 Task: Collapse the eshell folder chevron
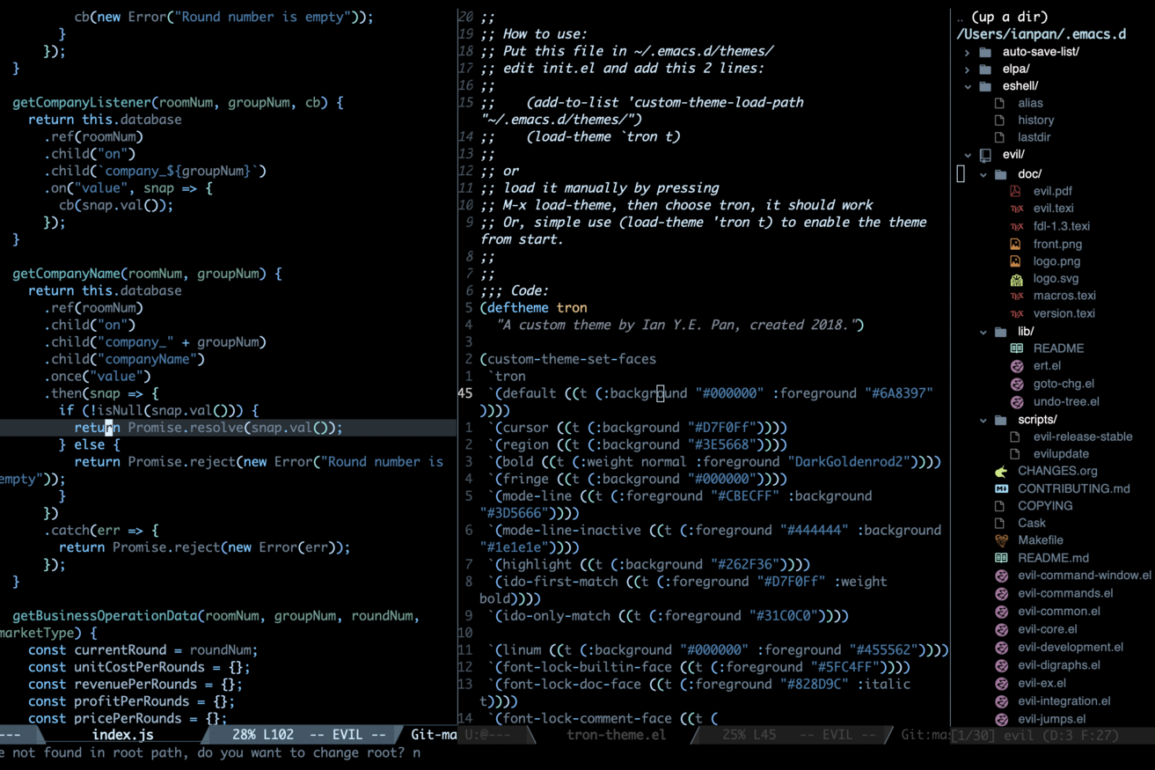[967, 87]
